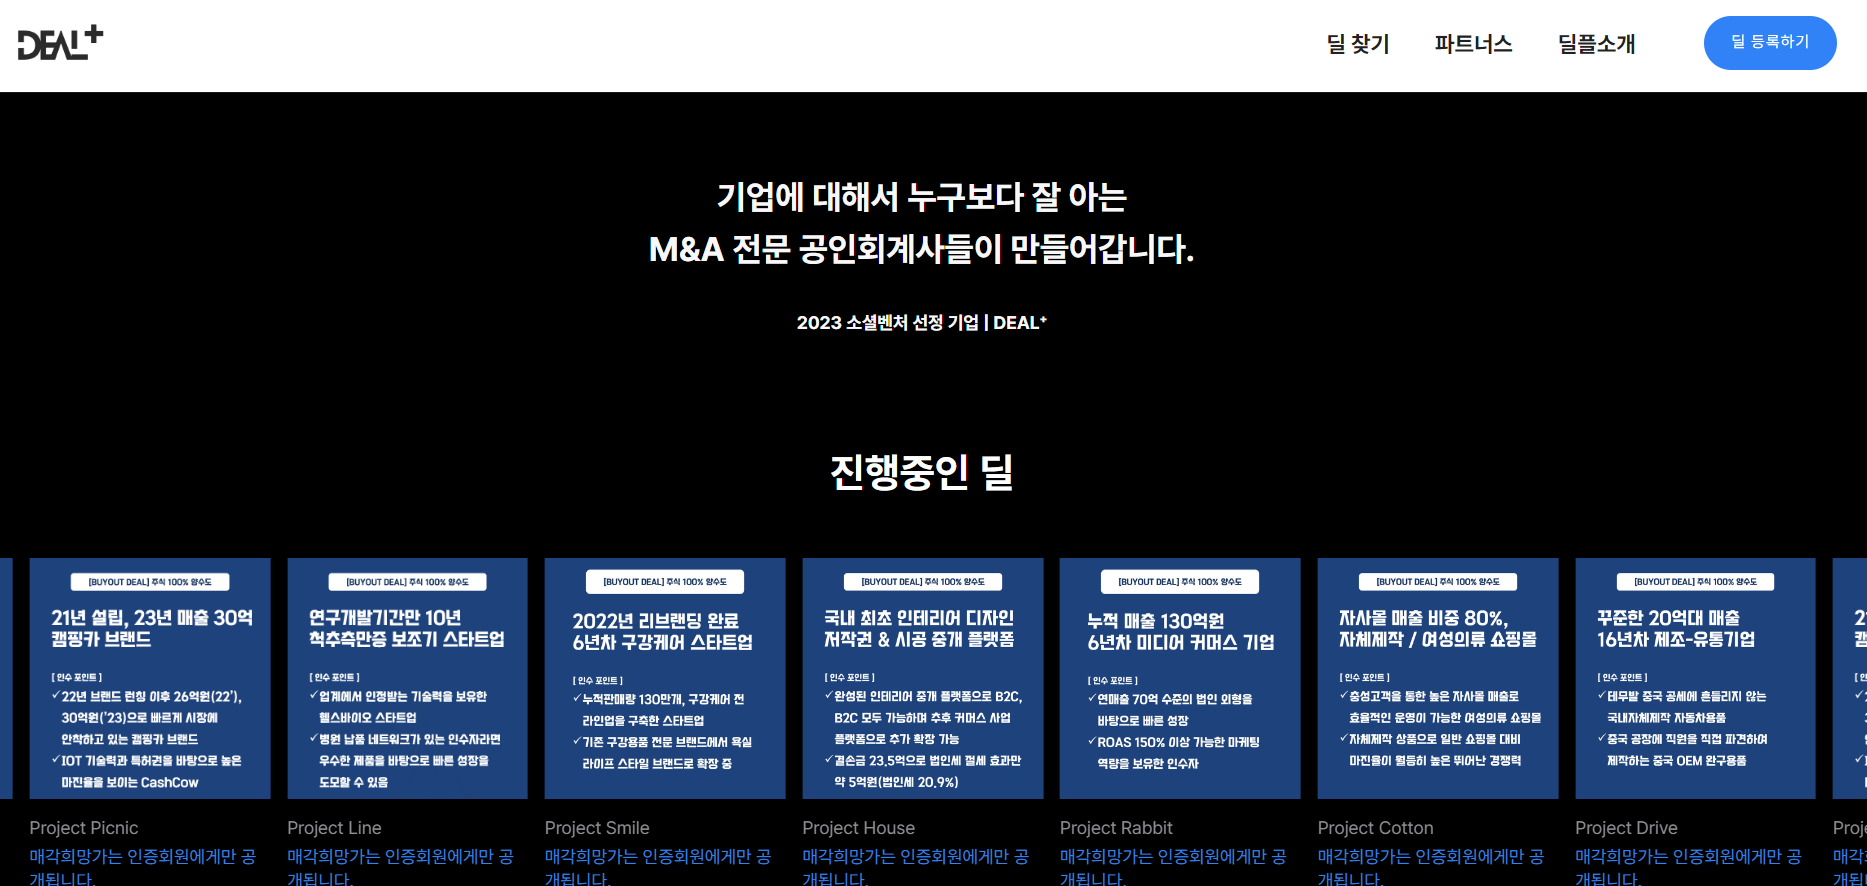Click the Project House title
The width and height of the screenshot is (1867, 886).
click(x=858, y=828)
